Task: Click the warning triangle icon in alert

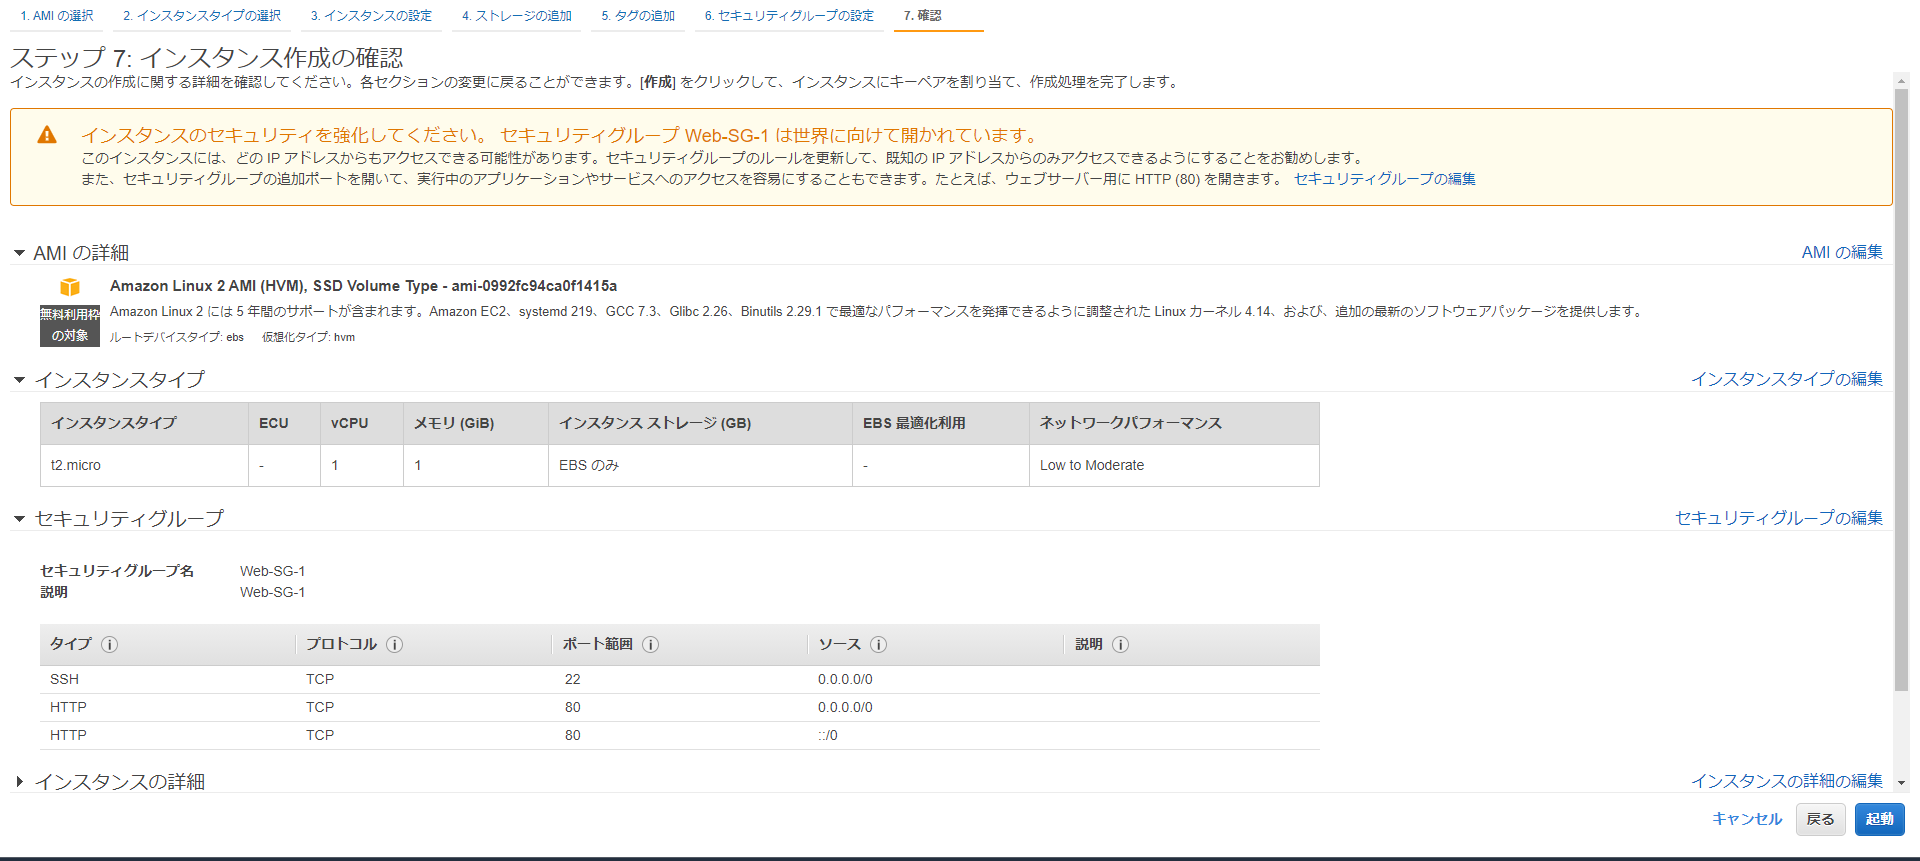Action: tap(47, 135)
